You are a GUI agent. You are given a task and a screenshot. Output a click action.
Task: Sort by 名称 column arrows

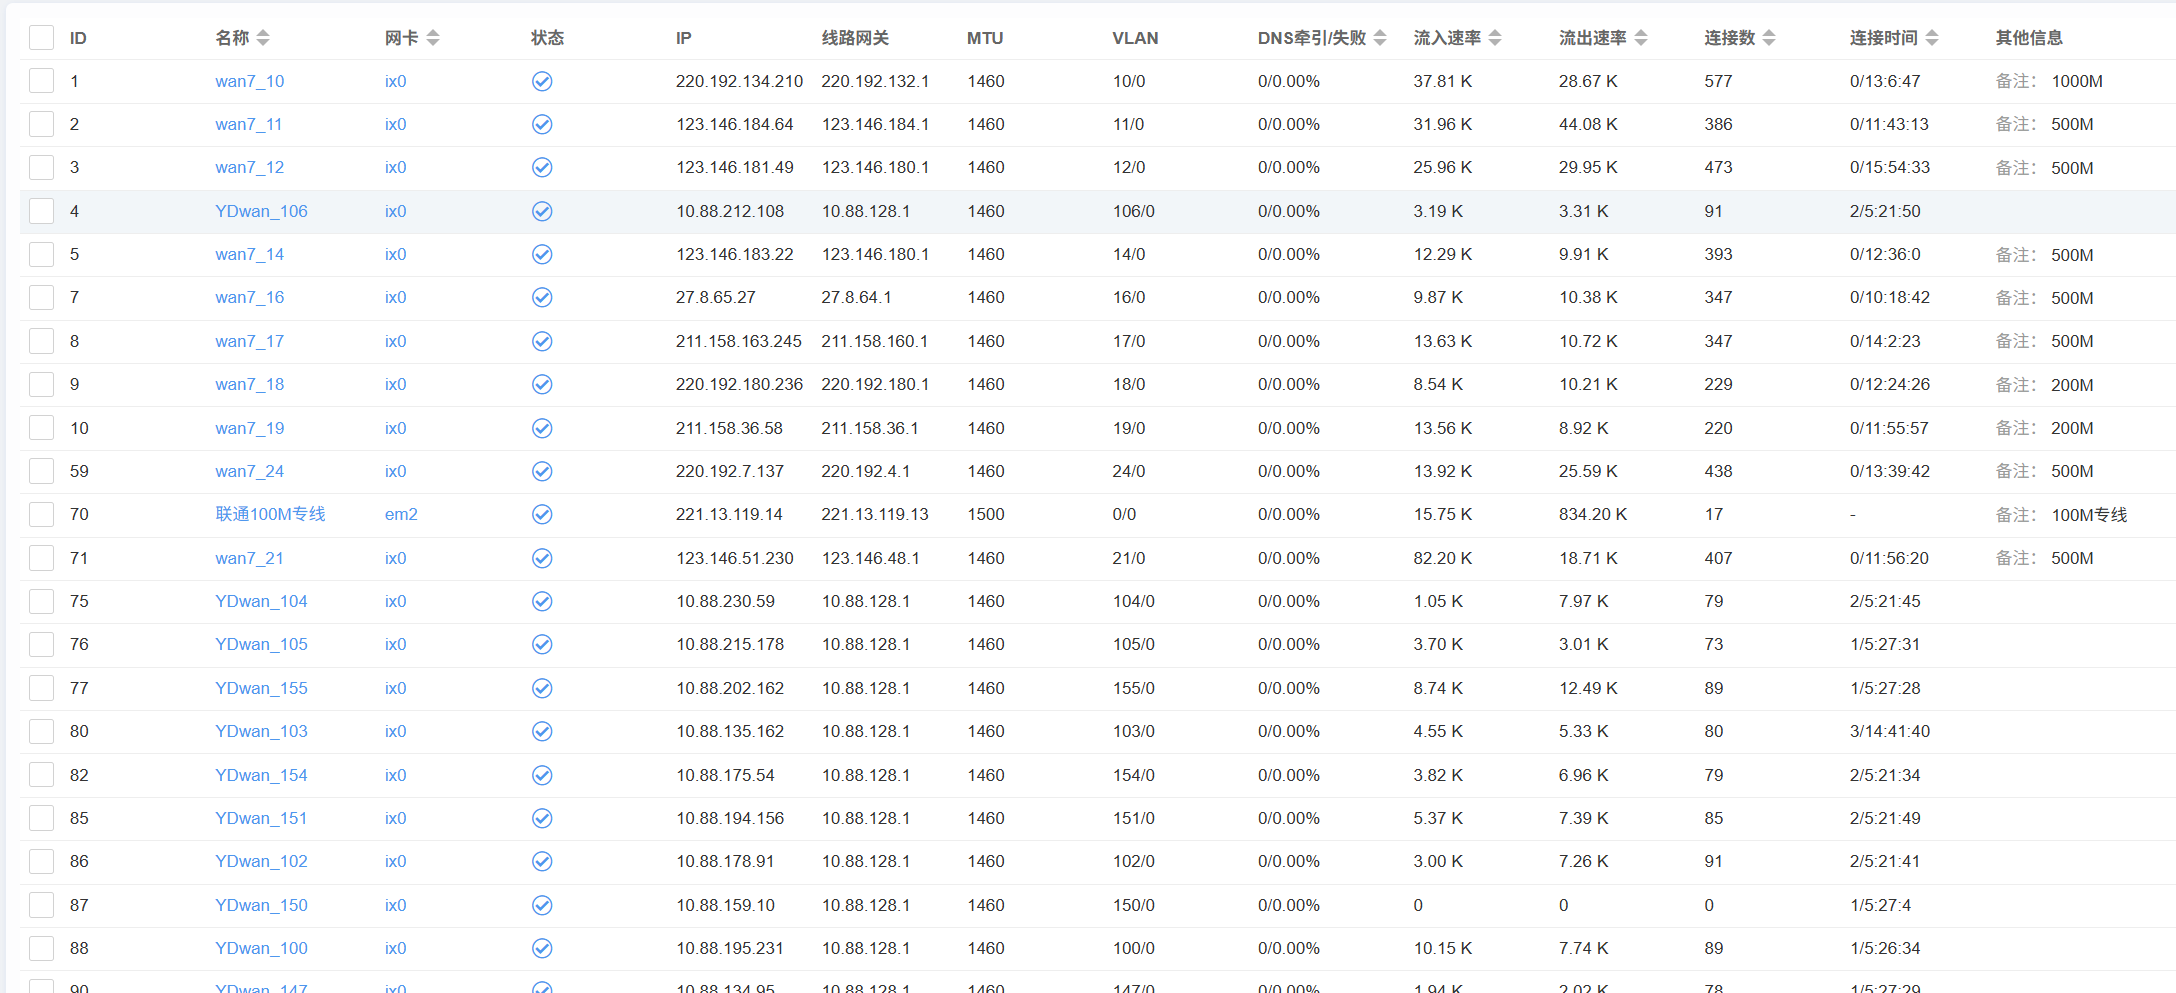click(x=263, y=38)
